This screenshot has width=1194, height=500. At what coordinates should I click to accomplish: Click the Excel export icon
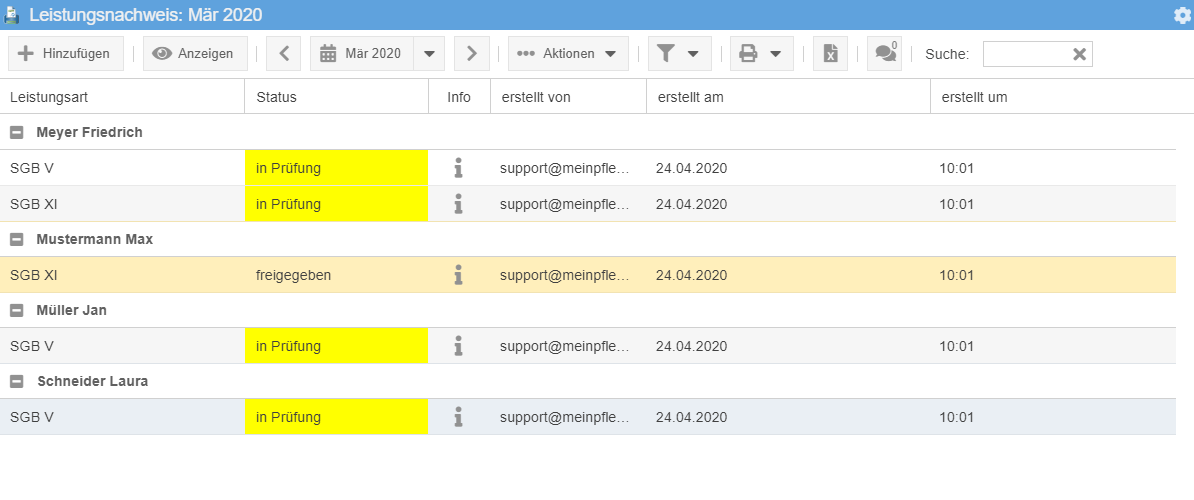coord(830,54)
